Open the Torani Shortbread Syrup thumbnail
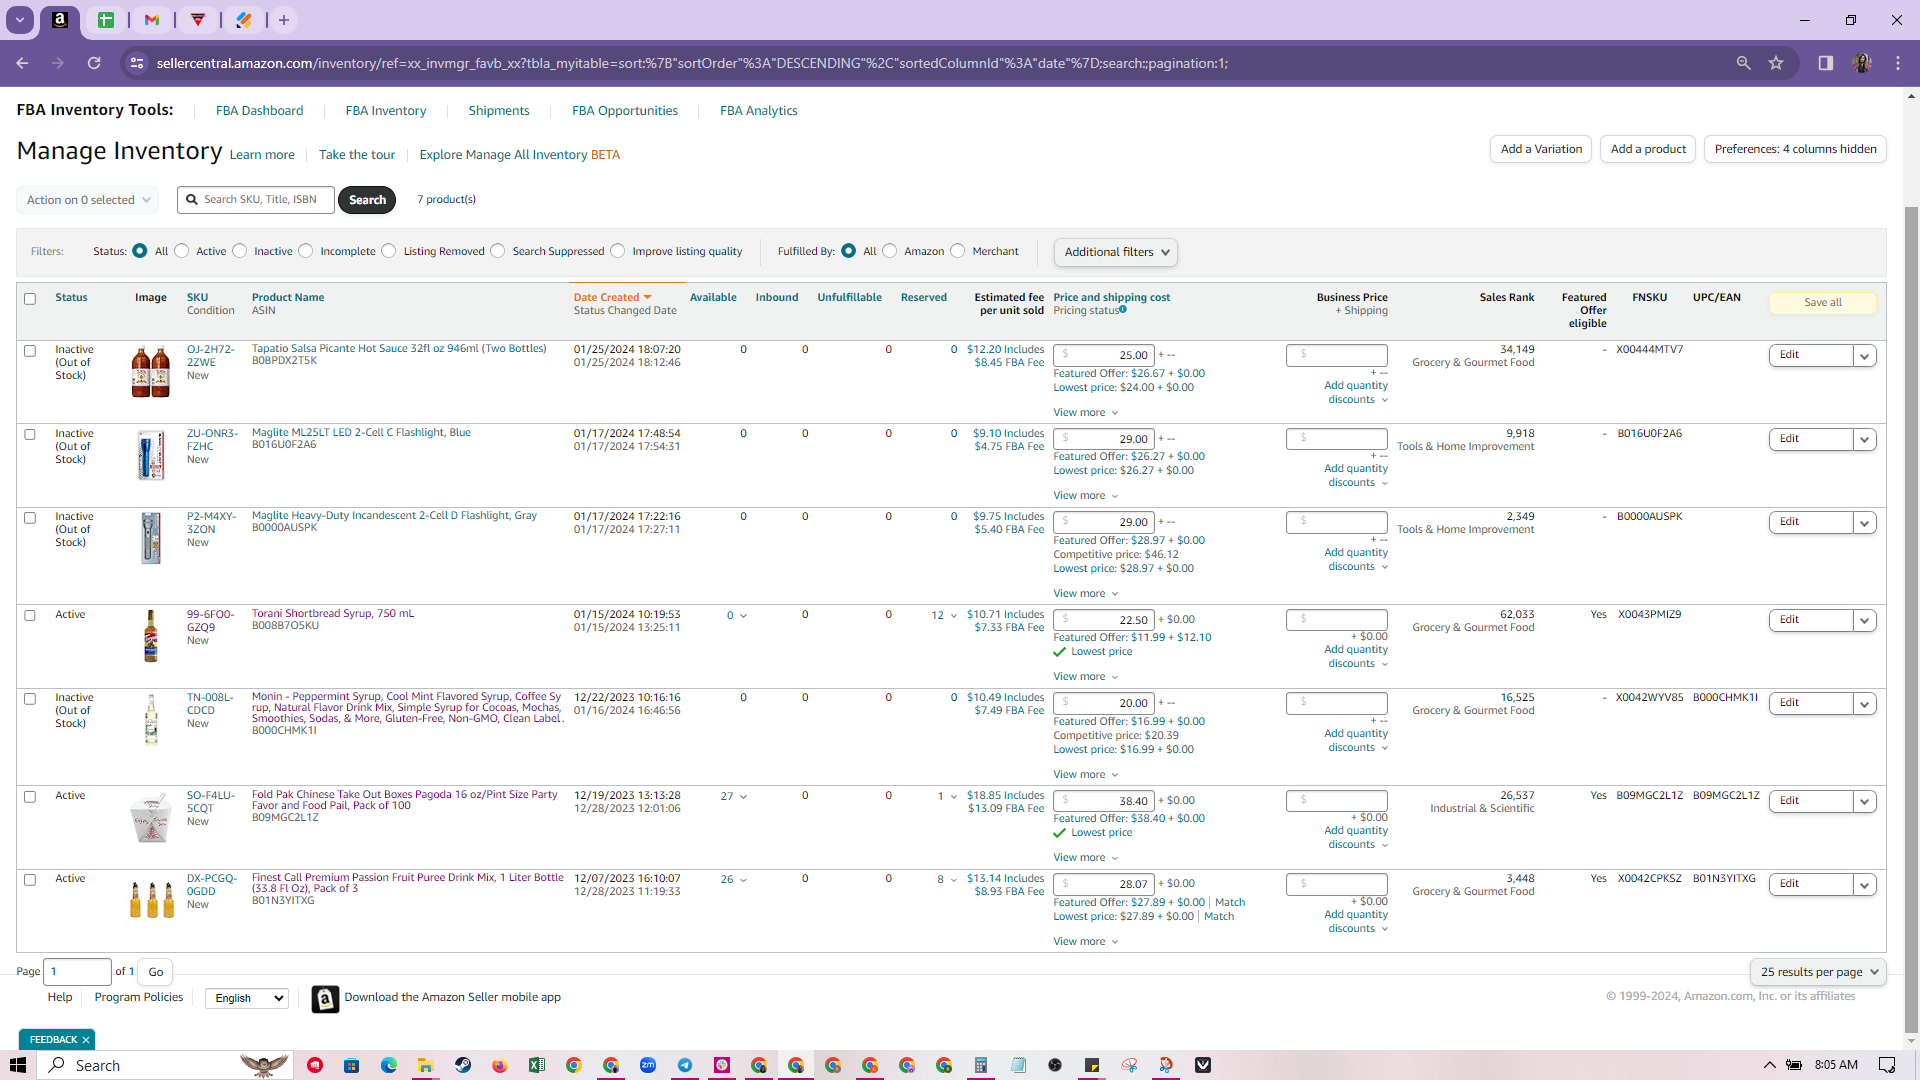The width and height of the screenshot is (1920, 1080). click(x=151, y=636)
